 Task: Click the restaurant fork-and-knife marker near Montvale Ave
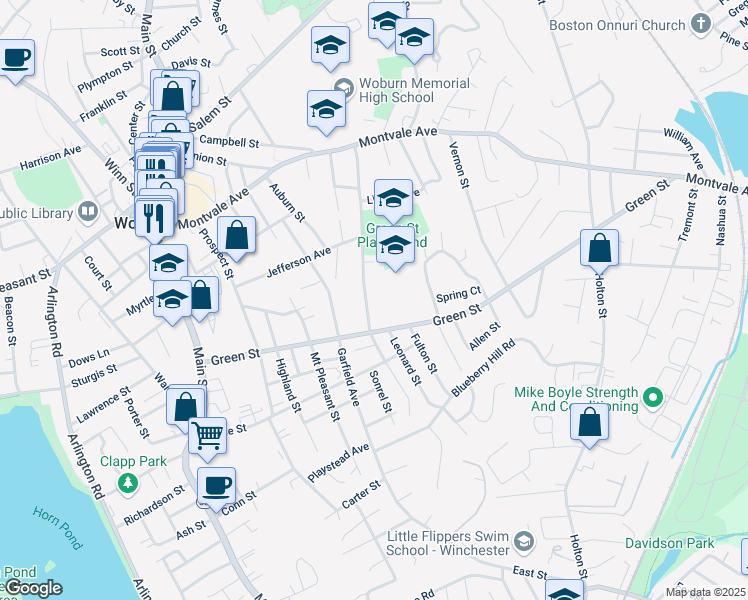(x=155, y=220)
